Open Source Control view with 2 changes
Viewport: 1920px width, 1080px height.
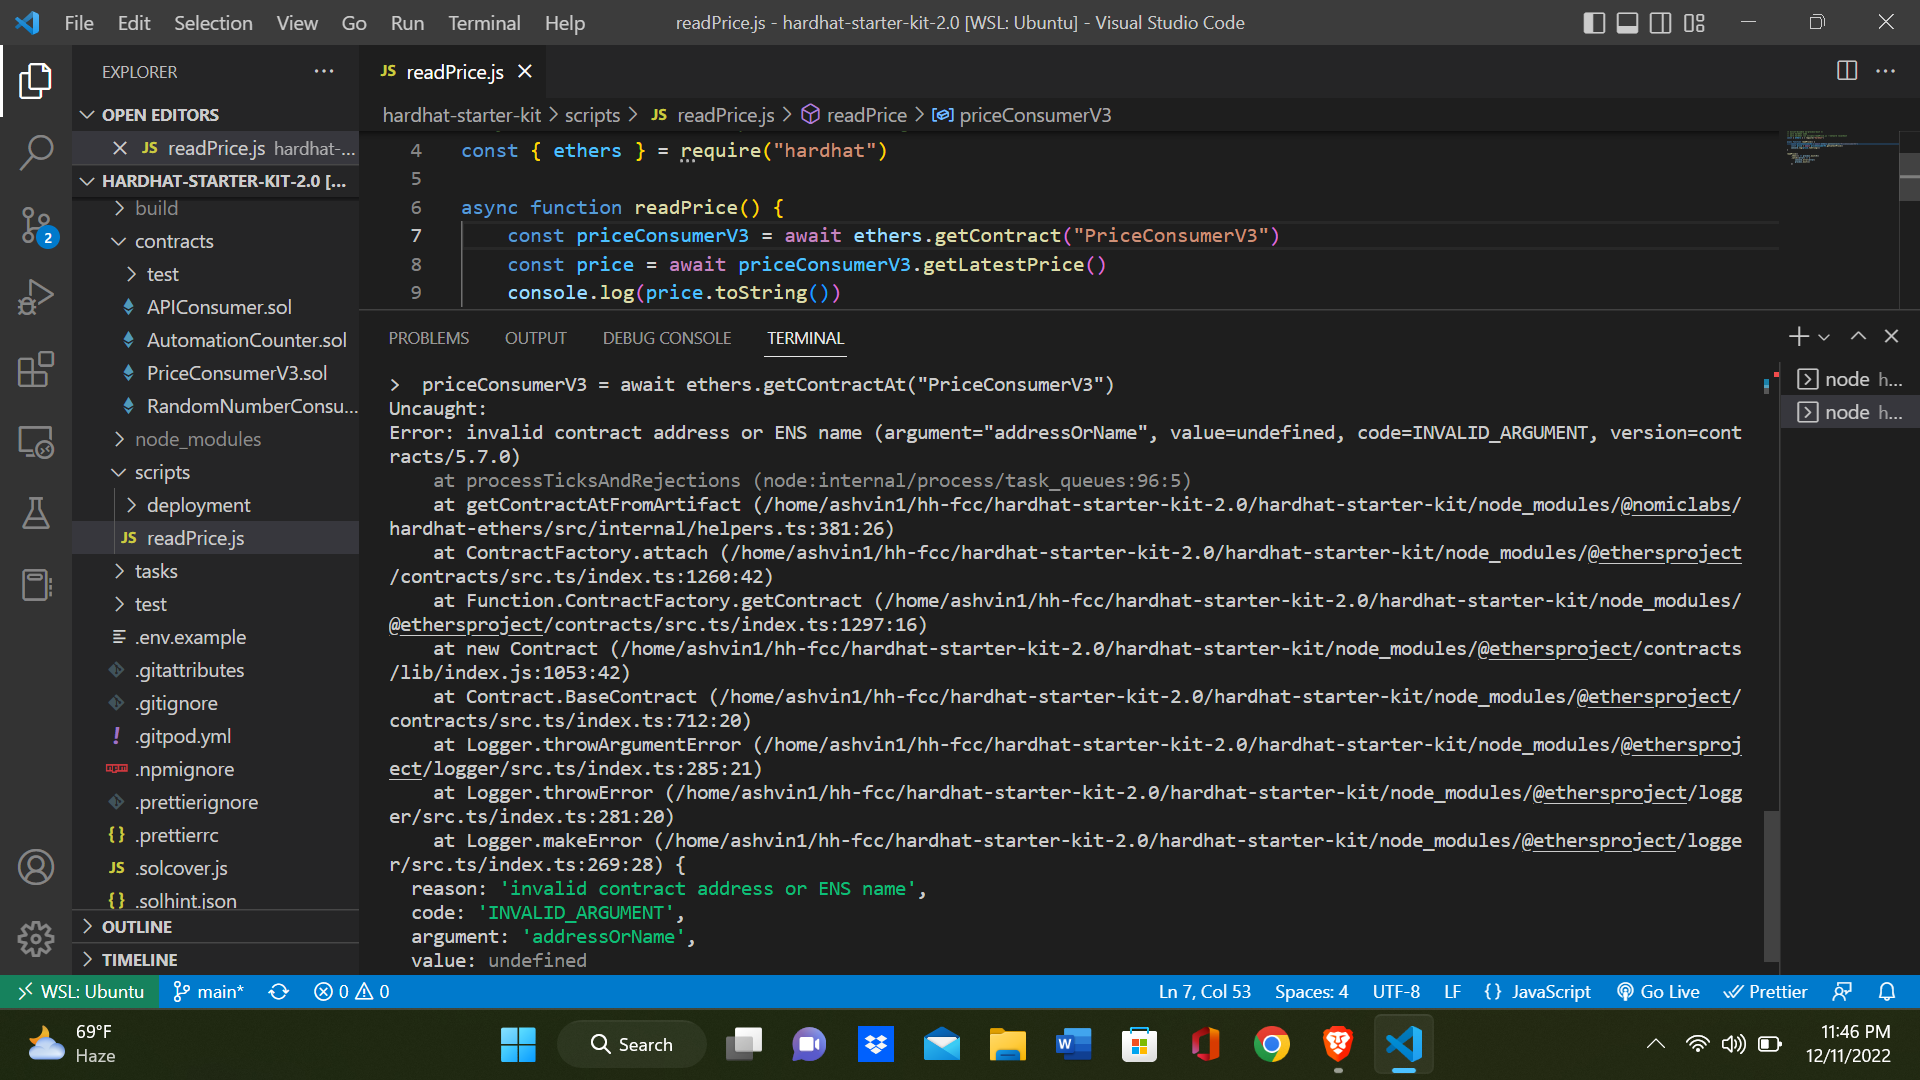pyautogui.click(x=36, y=225)
